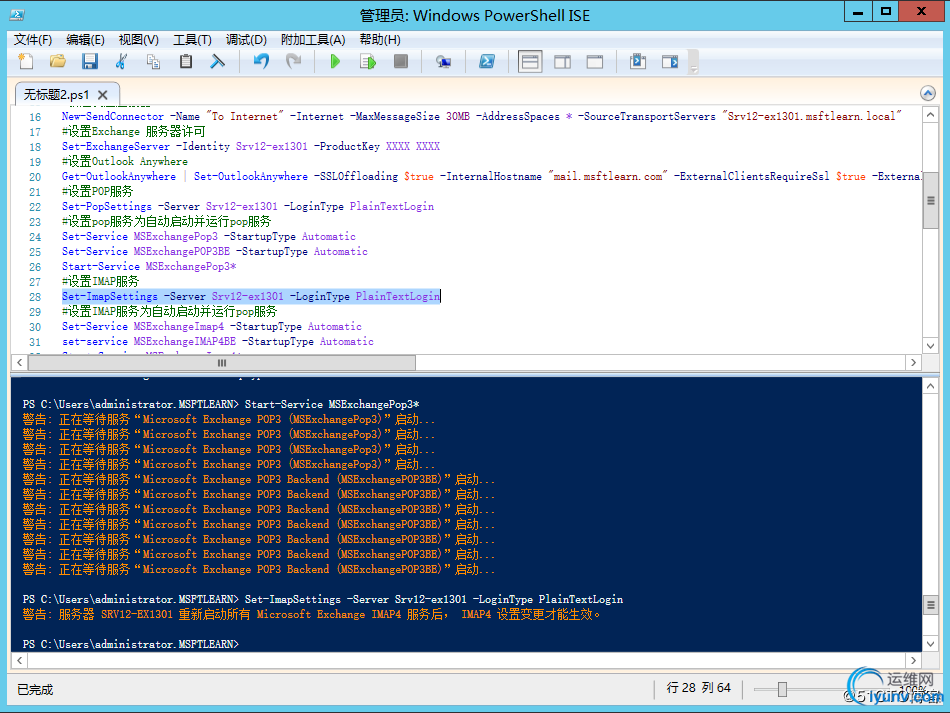Screen dimensions: 950x713
Task: Click the 行 28 列 64 position indicator
Action: 699,688
